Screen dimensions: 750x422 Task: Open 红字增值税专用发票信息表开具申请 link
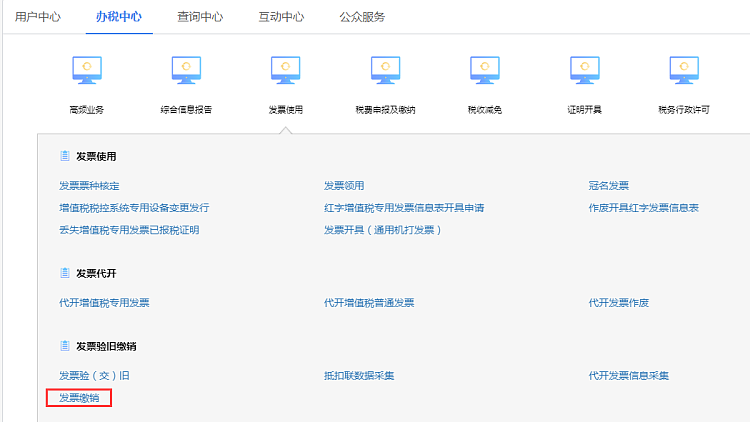point(404,208)
